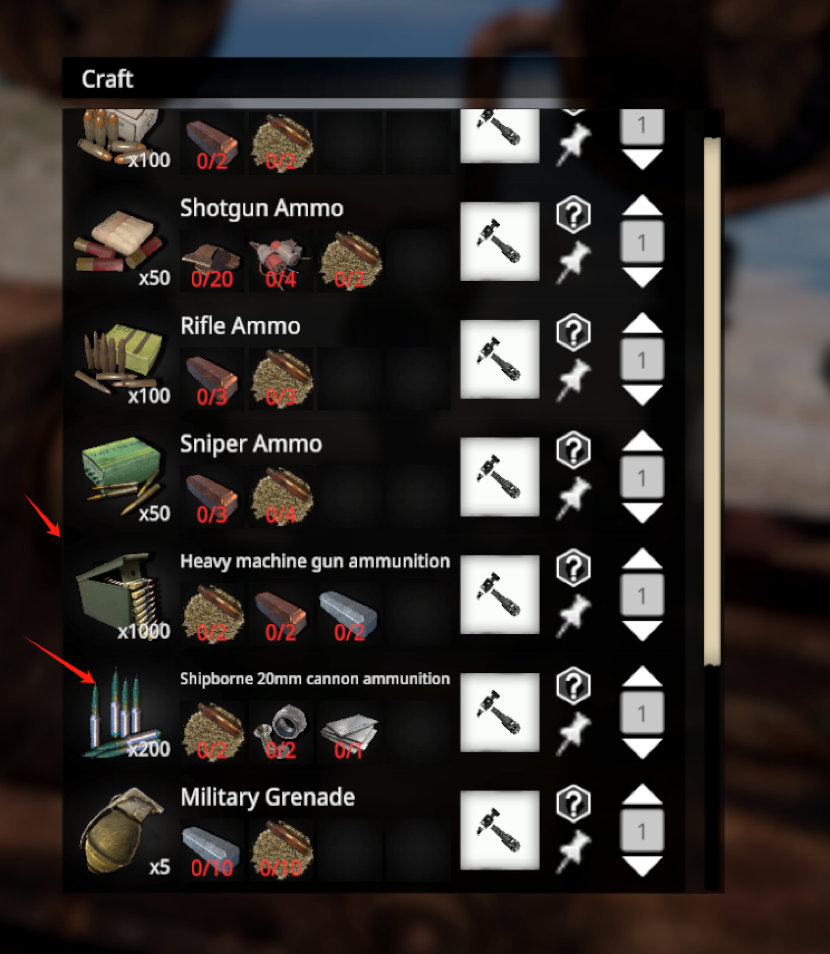Decrease Rifle Ammo craft quantity with down arrow
The width and height of the screenshot is (830, 954).
[x=642, y=395]
